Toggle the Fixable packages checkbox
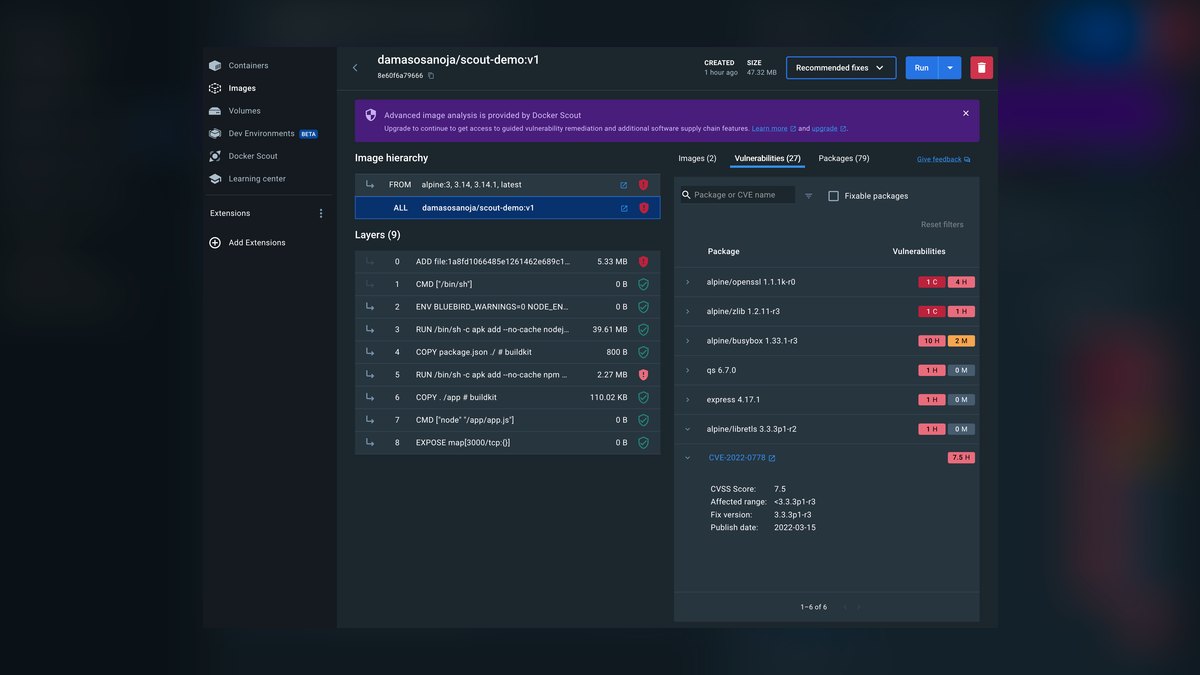 [x=834, y=196]
